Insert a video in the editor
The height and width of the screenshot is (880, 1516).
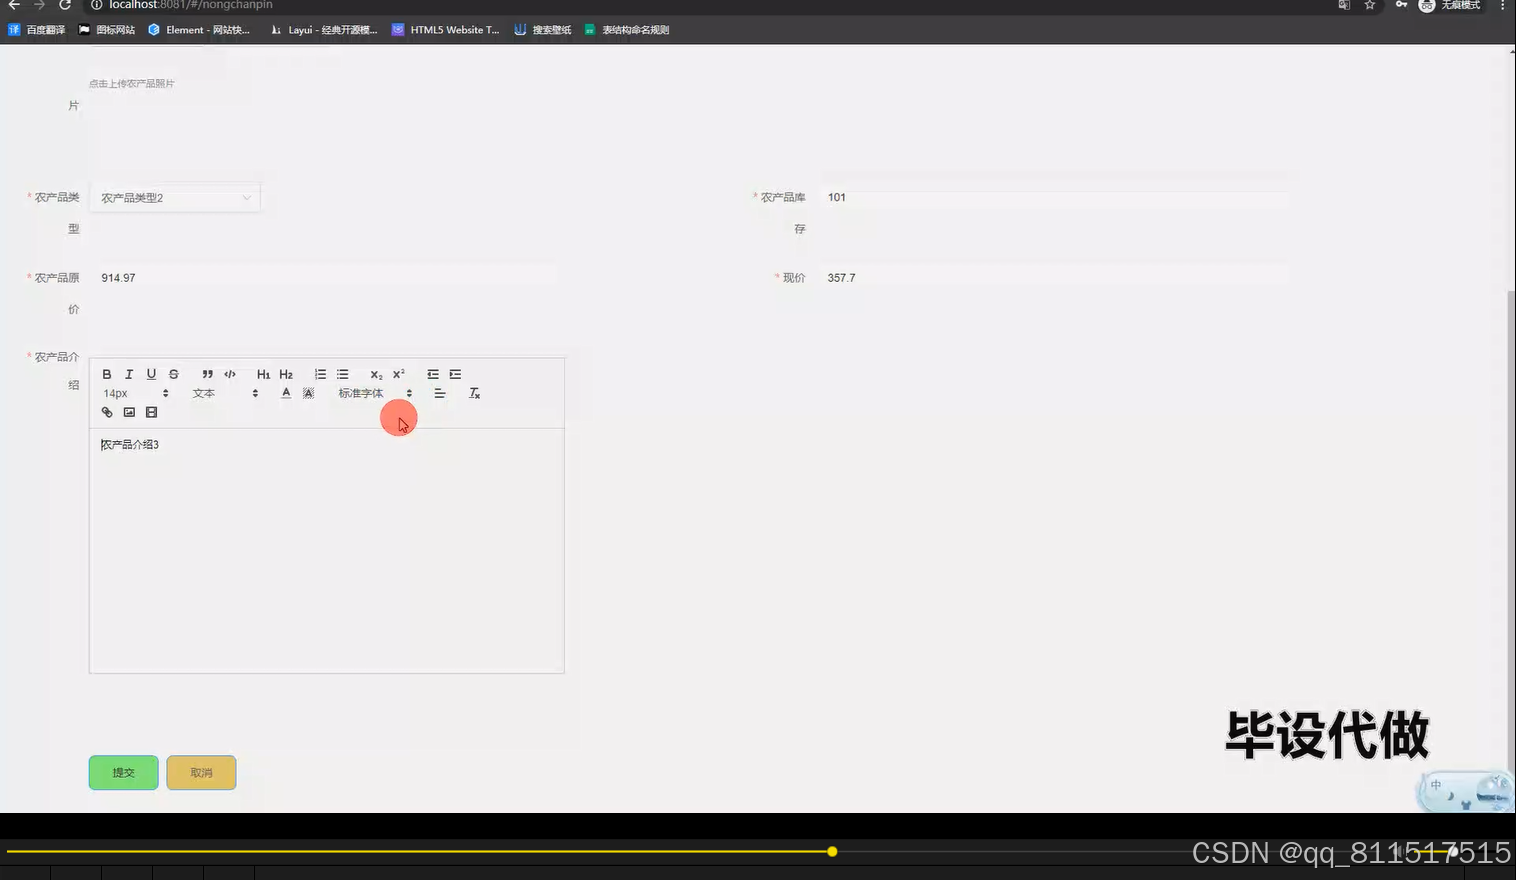[151, 412]
